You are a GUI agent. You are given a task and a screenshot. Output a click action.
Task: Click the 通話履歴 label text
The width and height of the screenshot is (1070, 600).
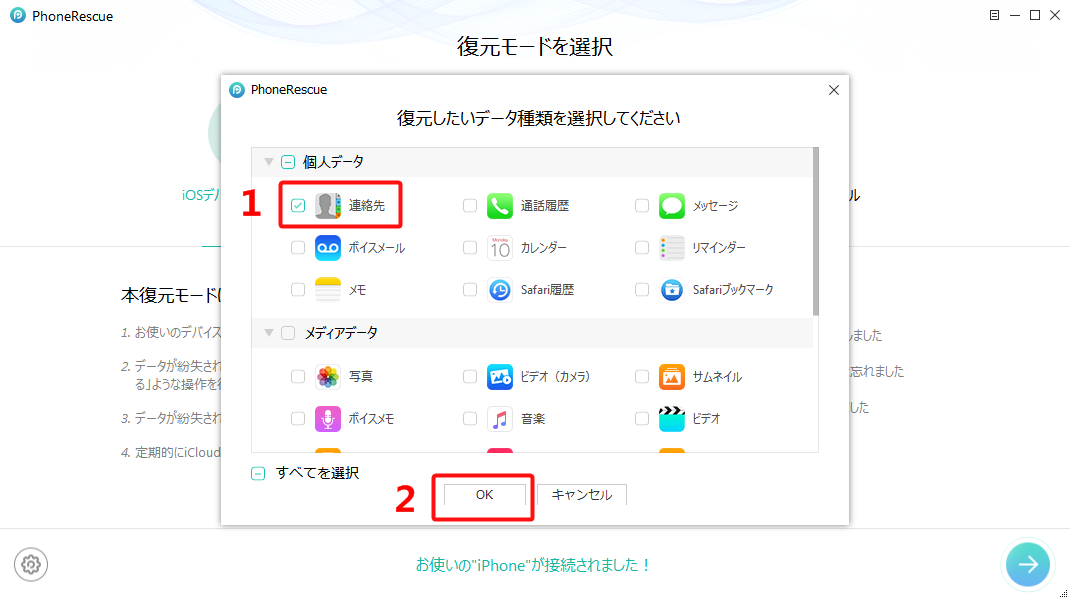(545, 205)
